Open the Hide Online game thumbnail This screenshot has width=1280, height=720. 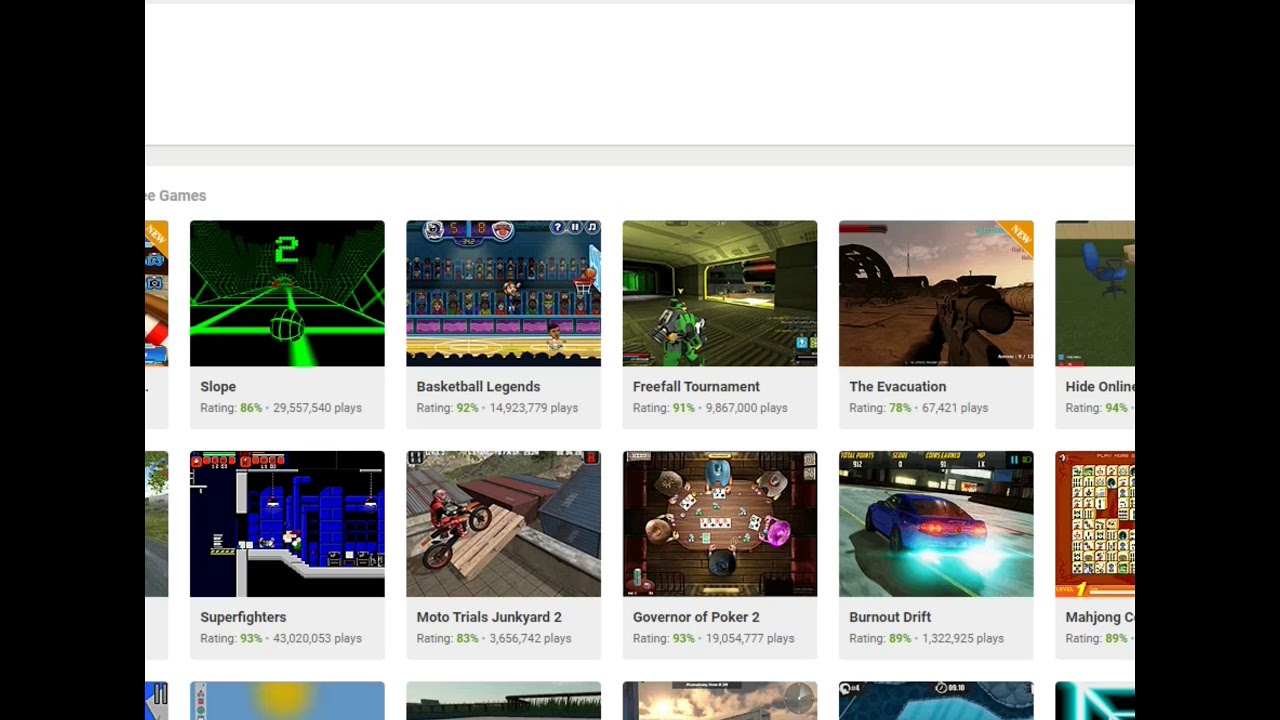tap(1095, 293)
